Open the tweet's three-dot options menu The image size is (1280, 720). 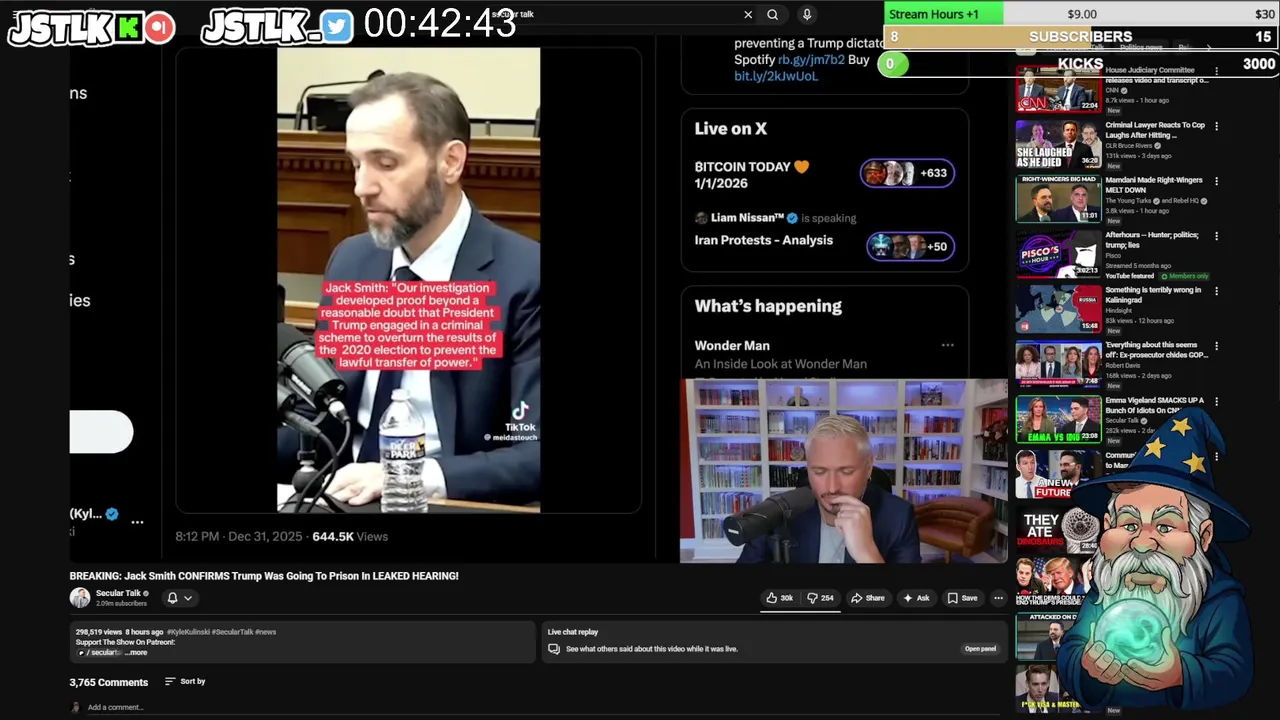pyautogui.click(x=137, y=522)
